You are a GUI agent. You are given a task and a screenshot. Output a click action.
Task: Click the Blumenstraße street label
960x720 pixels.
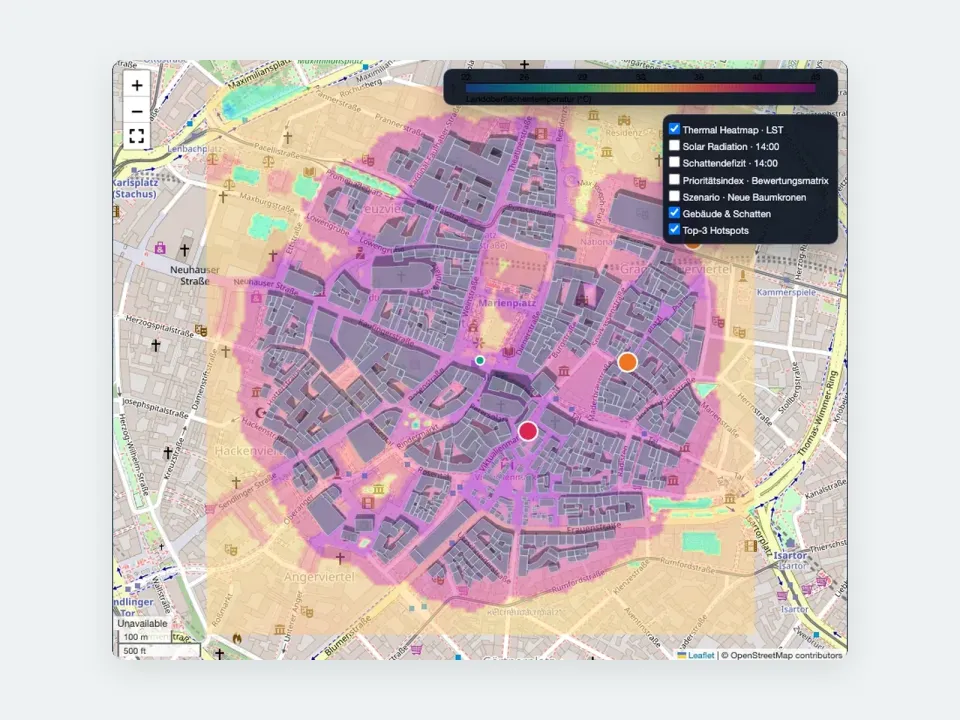click(347, 637)
